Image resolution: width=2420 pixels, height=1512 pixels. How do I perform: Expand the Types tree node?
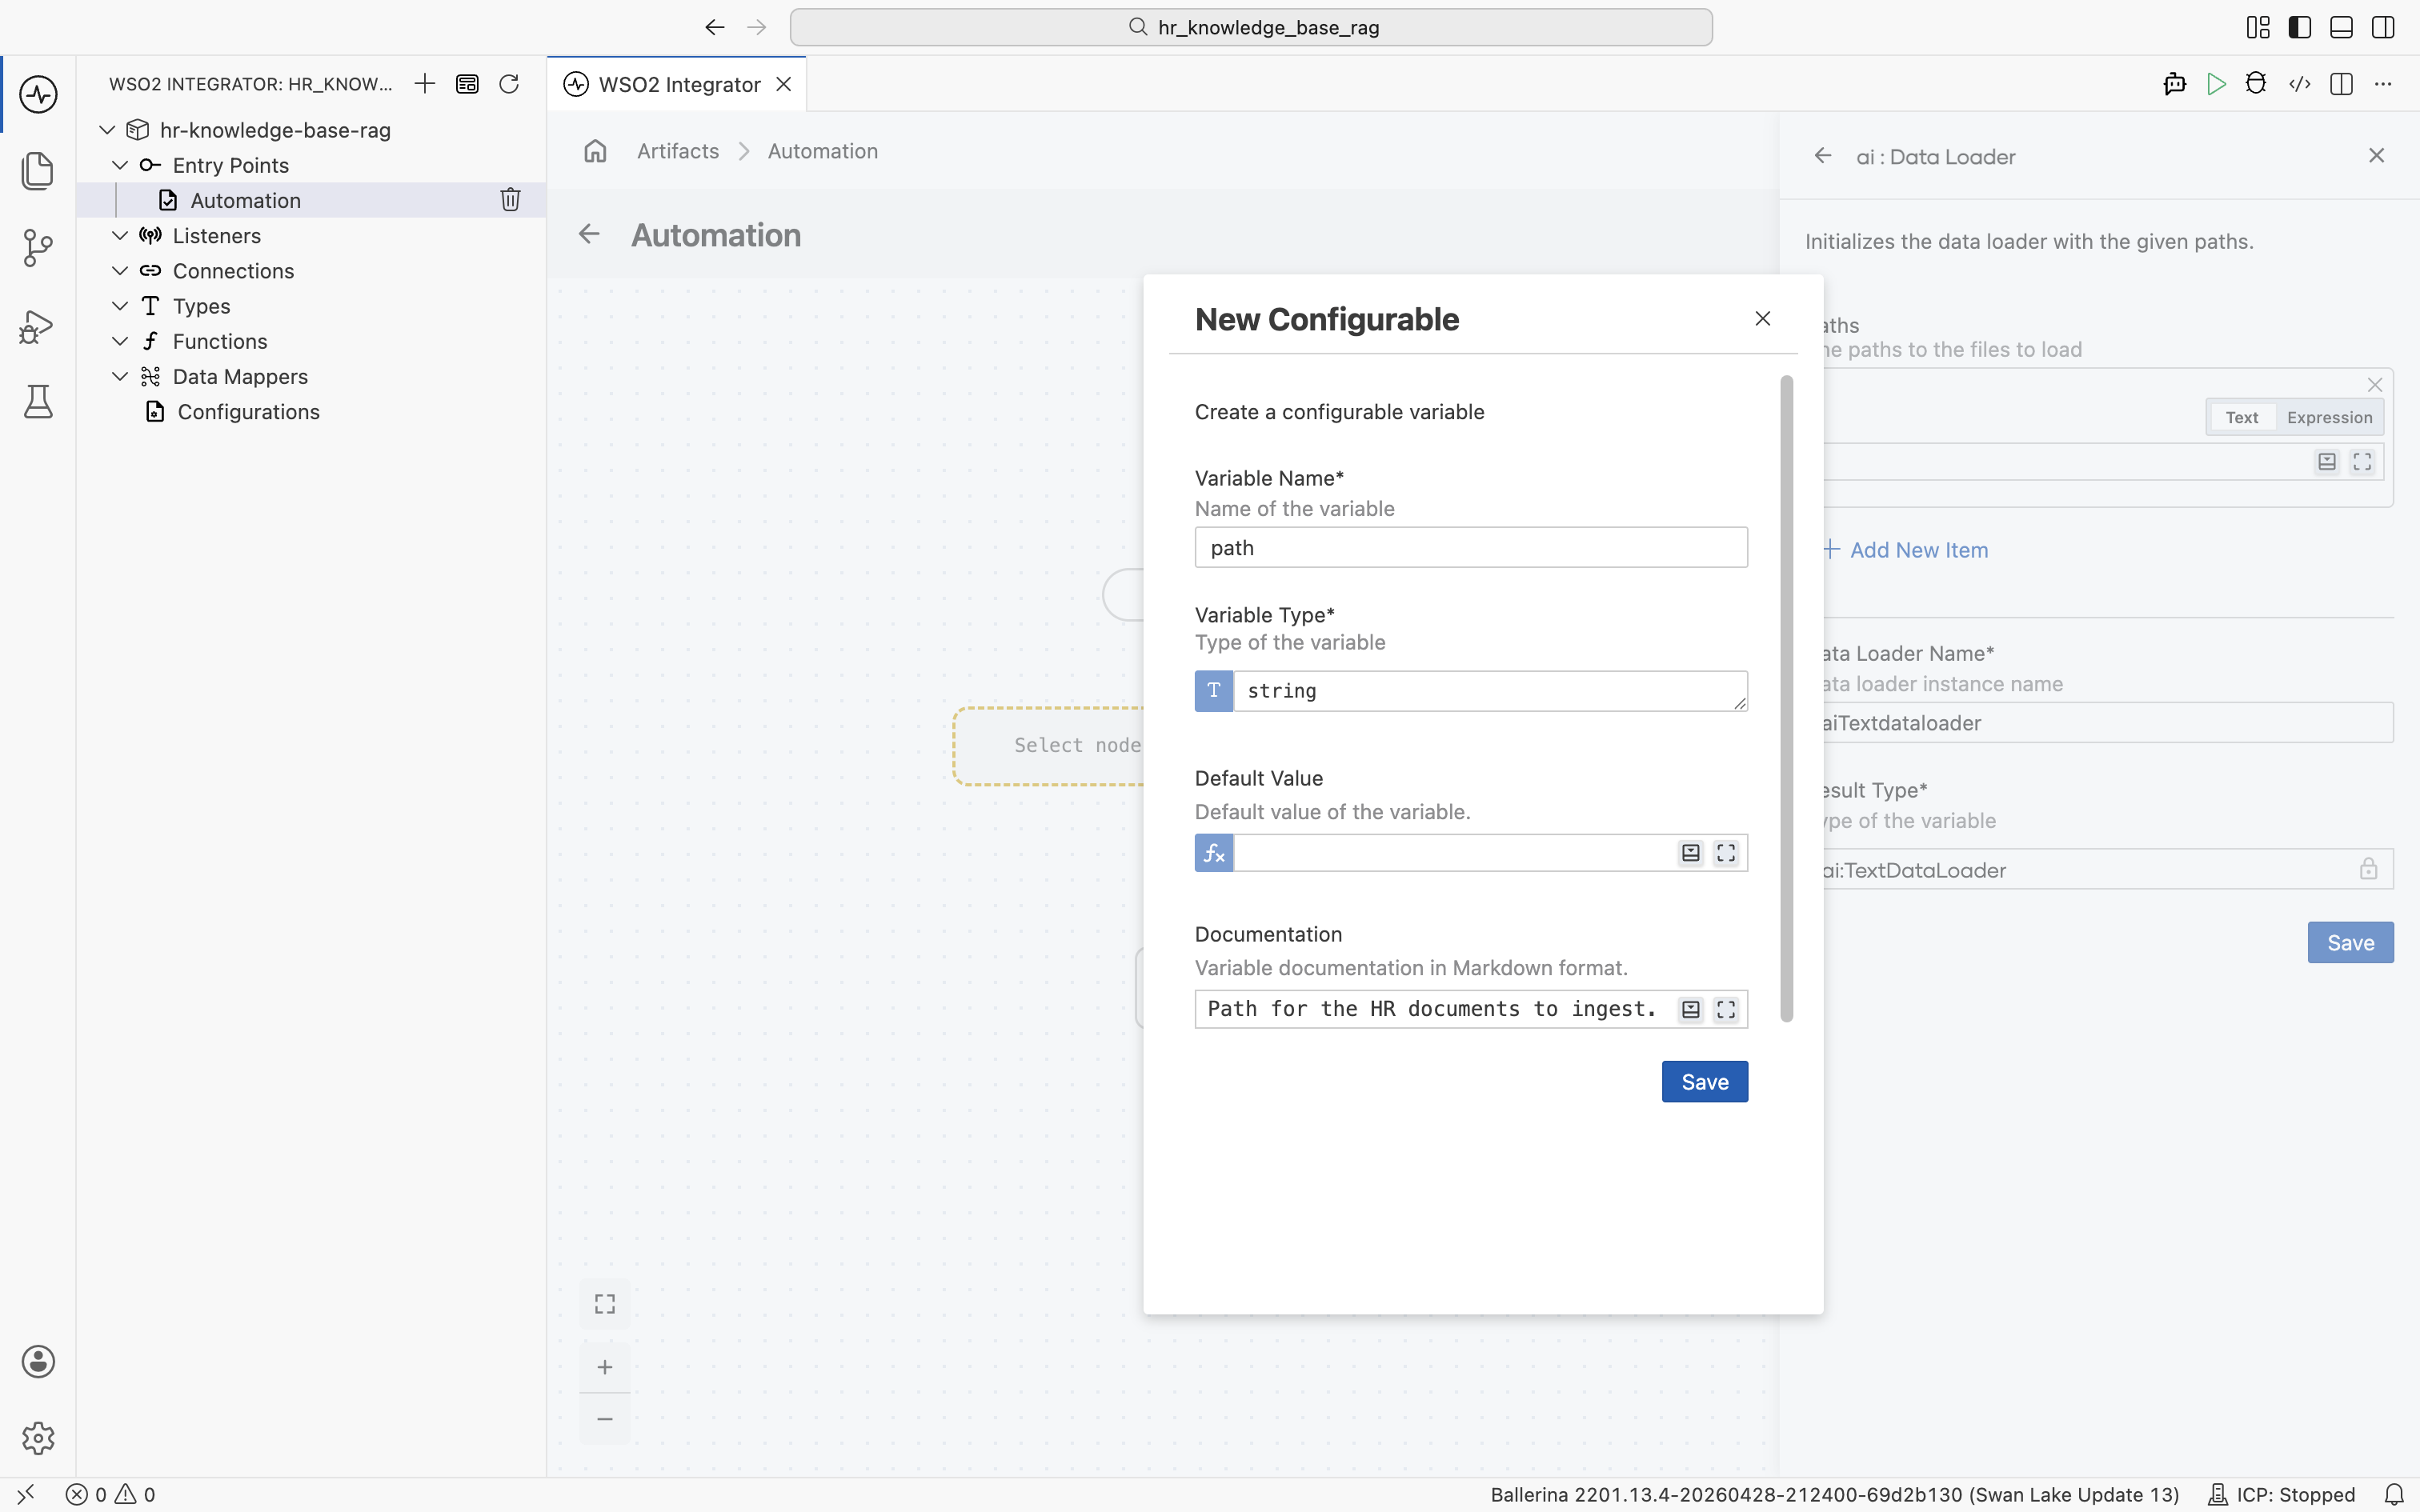pos(120,305)
